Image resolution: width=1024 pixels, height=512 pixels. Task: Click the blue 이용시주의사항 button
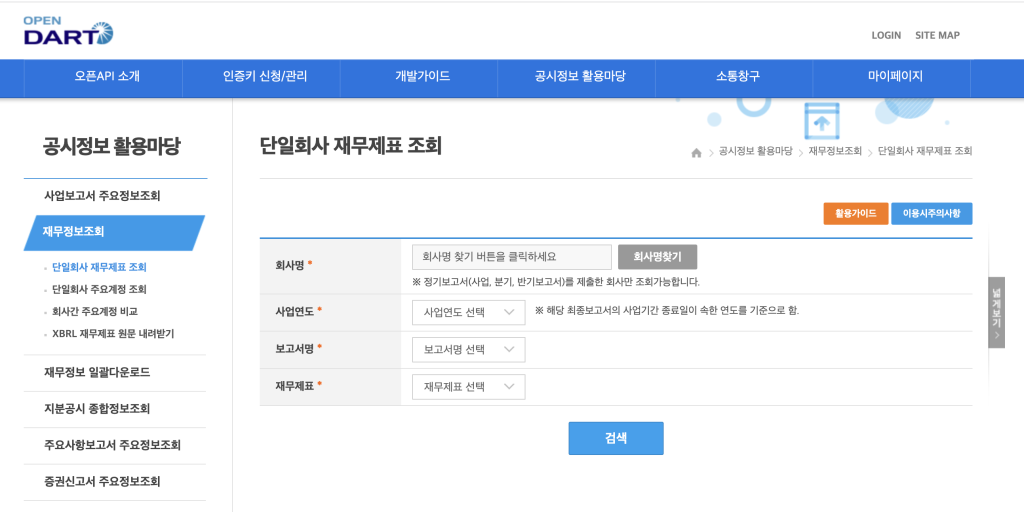point(931,213)
